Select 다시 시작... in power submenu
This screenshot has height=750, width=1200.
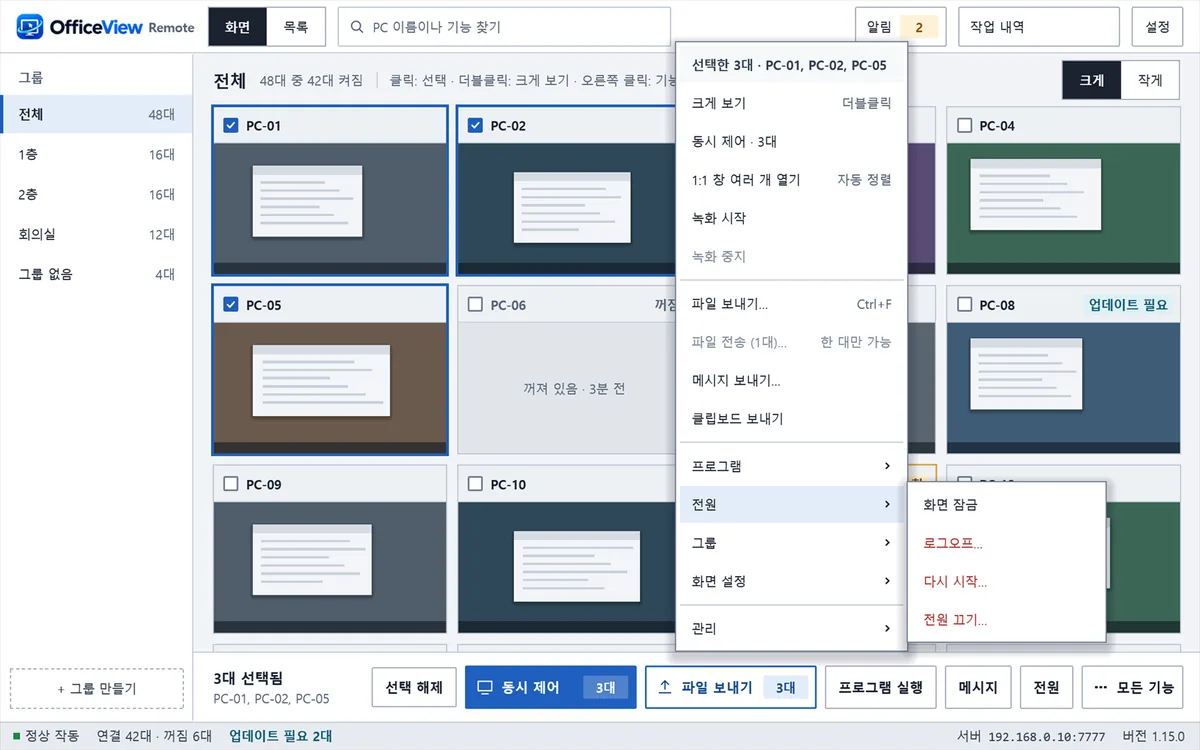click(1006, 582)
